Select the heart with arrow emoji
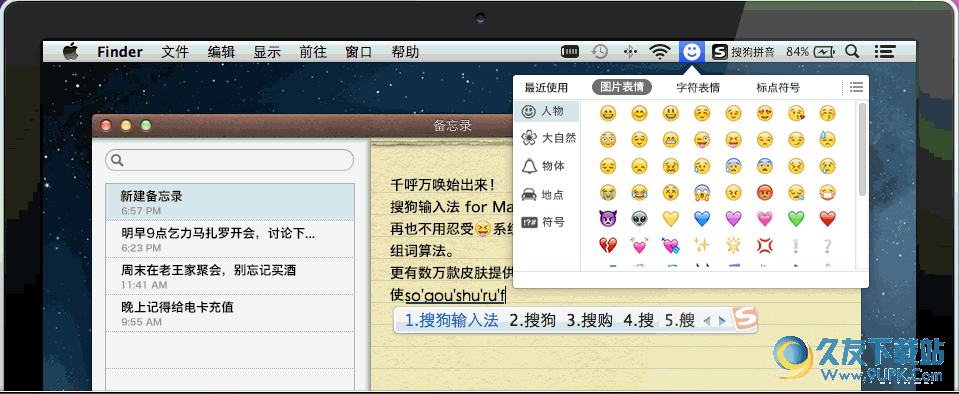Screen dimensions: 959x394 coord(671,245)
